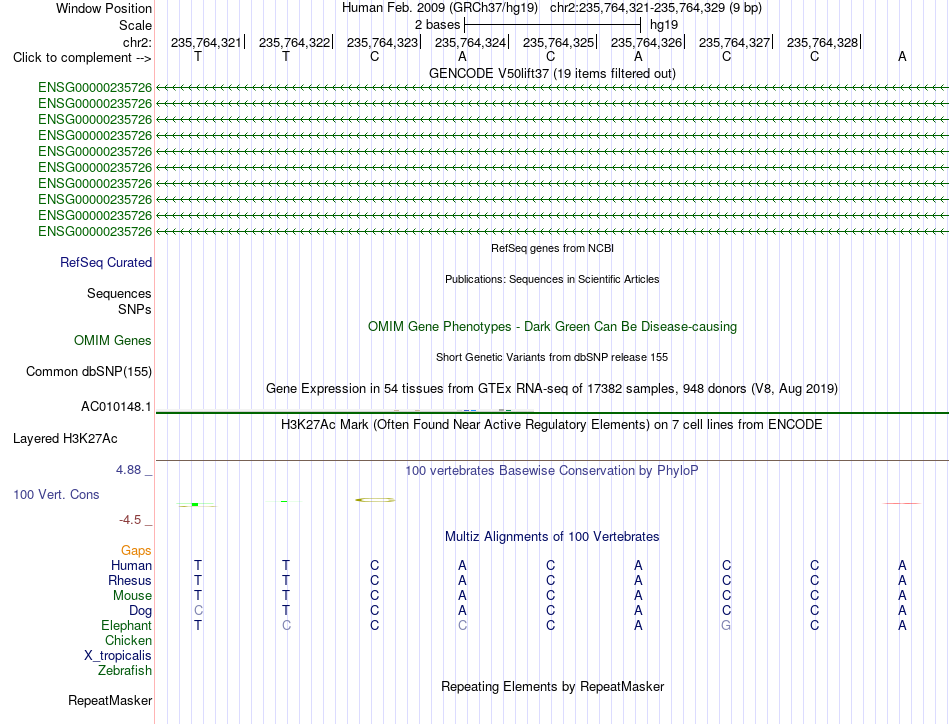Click the mismatched C base in the Dog row

tap(198, 610)
